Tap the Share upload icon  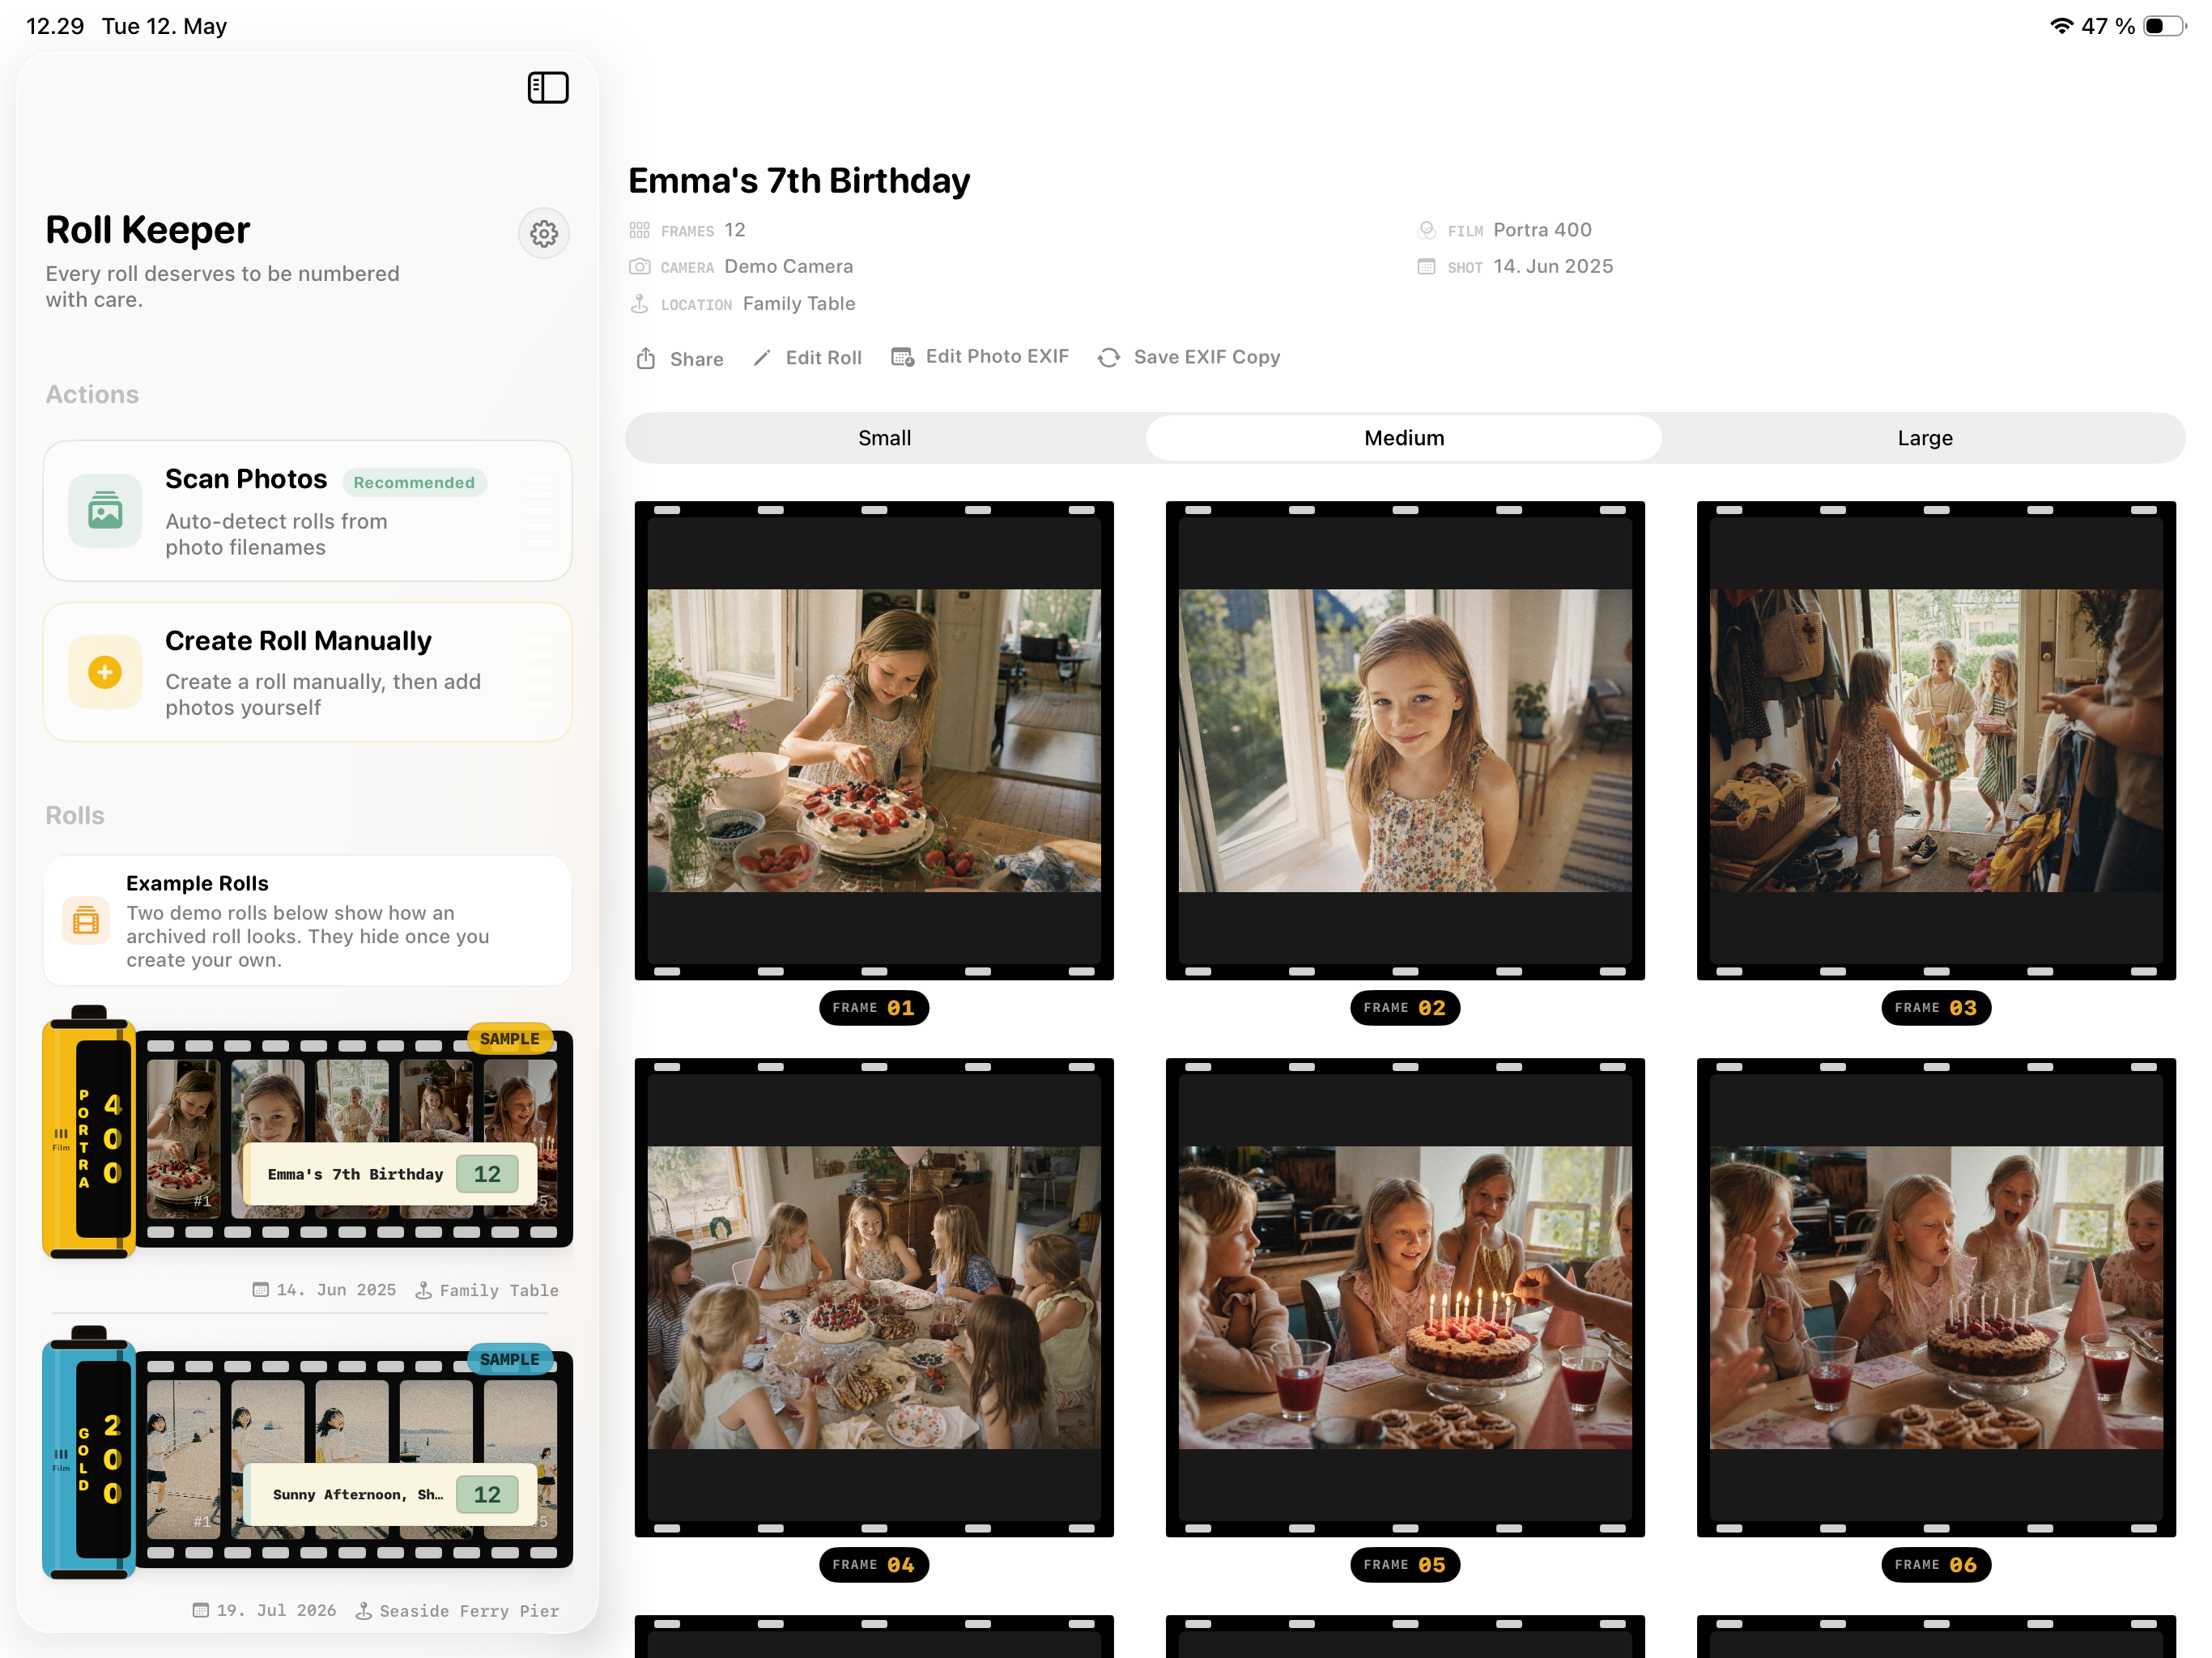point(646,358)
